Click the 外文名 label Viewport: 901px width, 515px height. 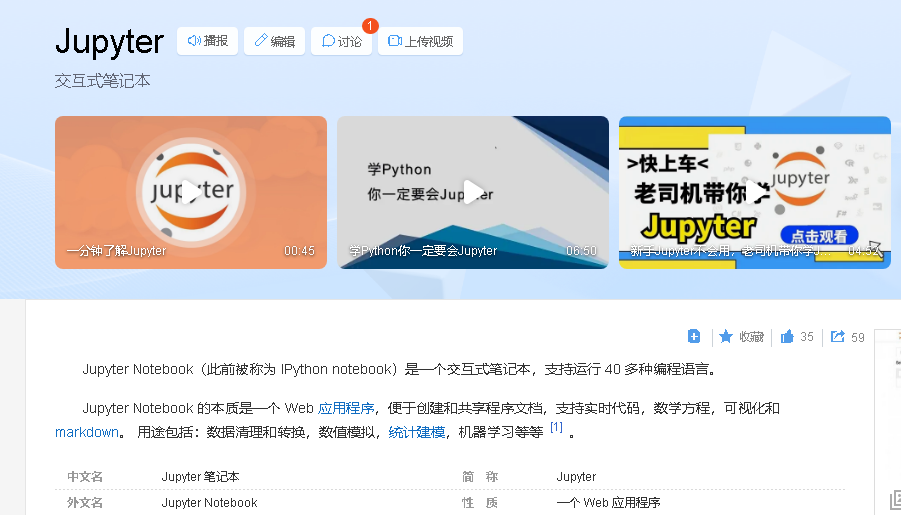coord(85,502)
